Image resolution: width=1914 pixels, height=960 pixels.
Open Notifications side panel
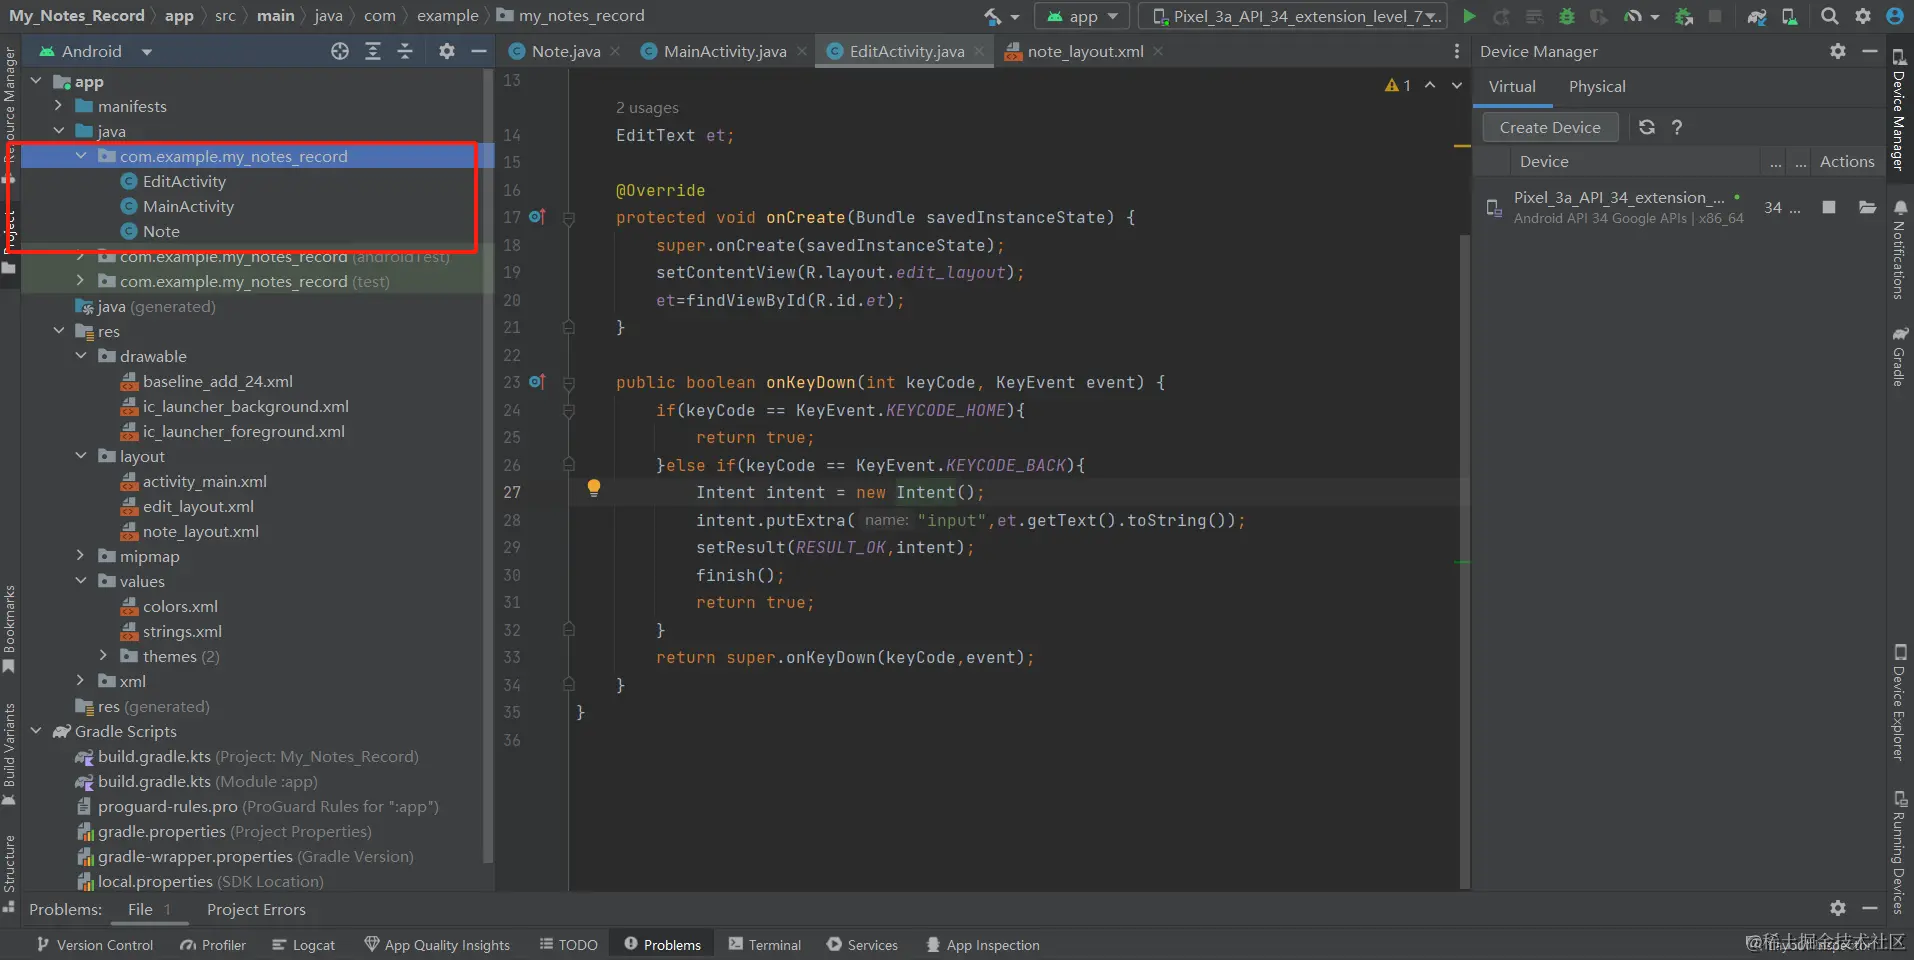point(1898,250)
